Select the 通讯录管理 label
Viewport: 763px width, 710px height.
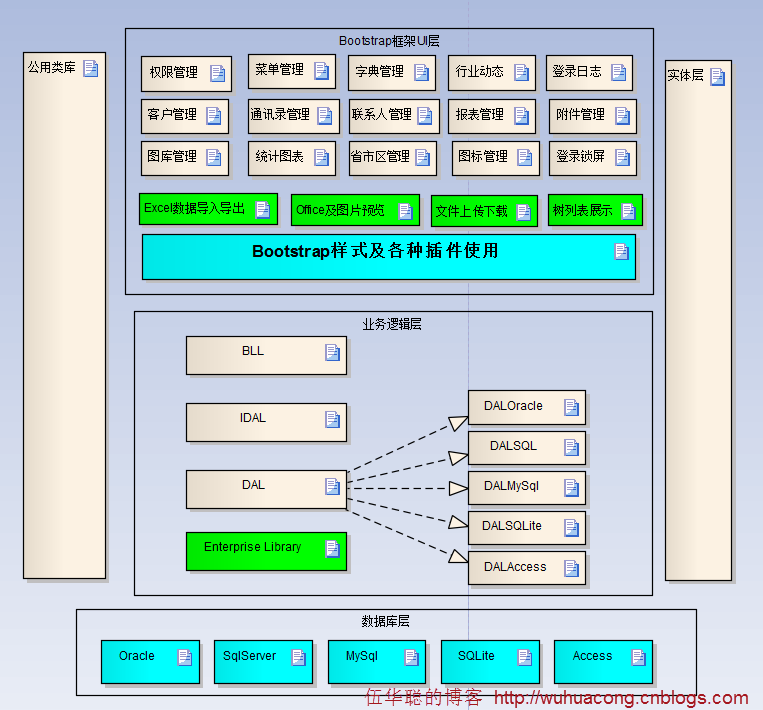[280, 115]
